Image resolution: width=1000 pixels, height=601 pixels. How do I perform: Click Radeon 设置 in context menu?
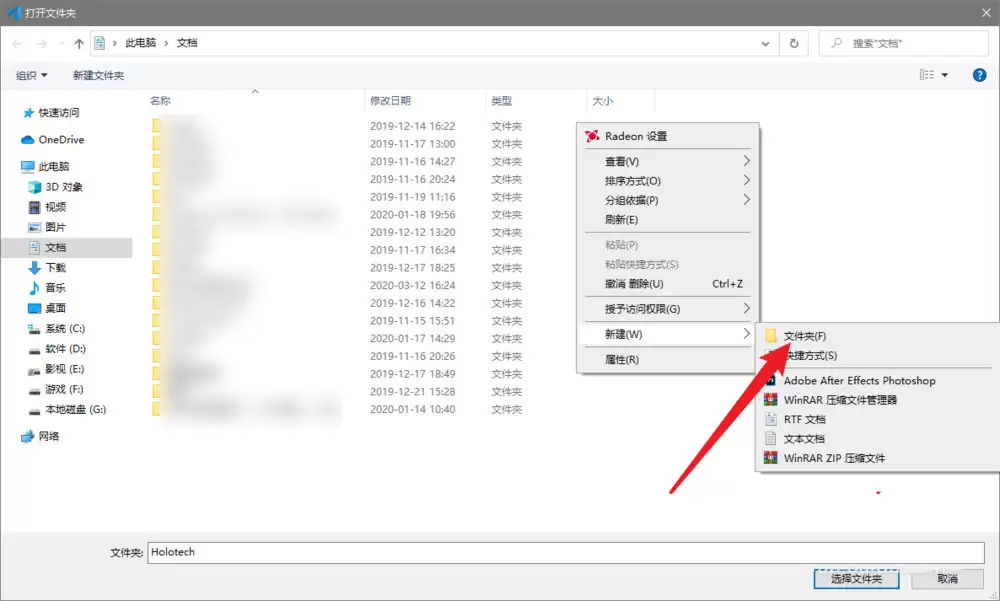pos(668,136)
